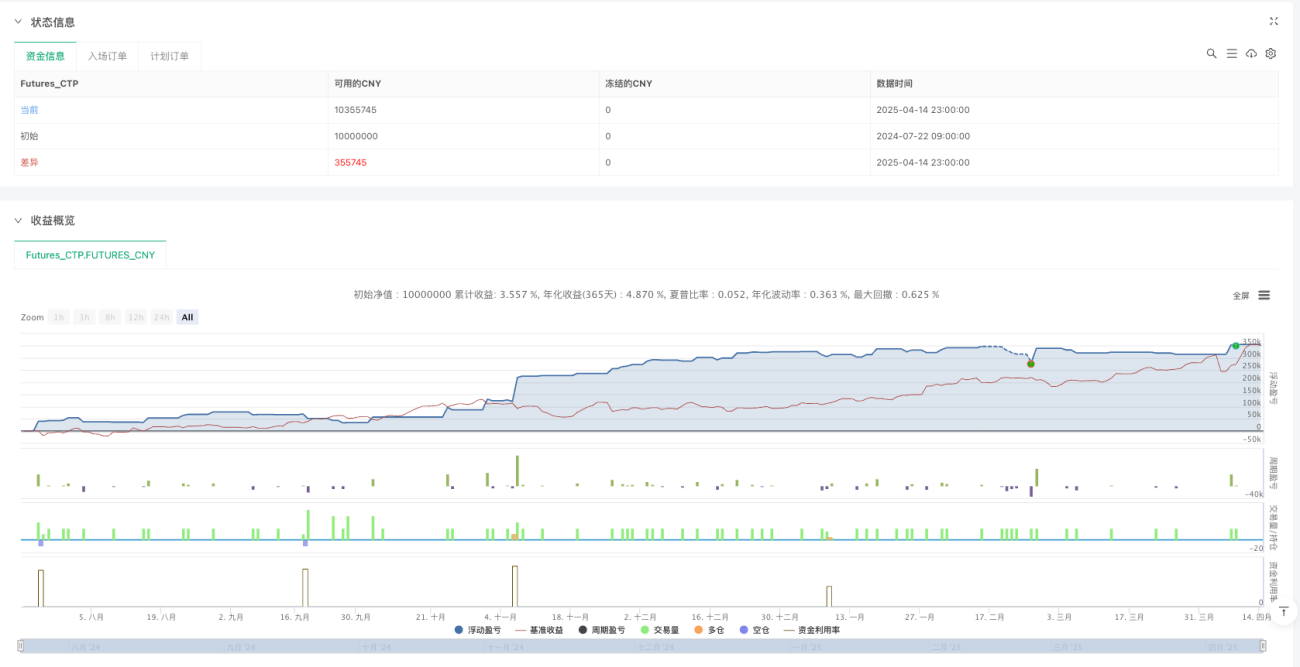Viewport: 1300px width, 667px height.
Task: Toggle 资金利用率 series in legend
Action: [811, 630]
